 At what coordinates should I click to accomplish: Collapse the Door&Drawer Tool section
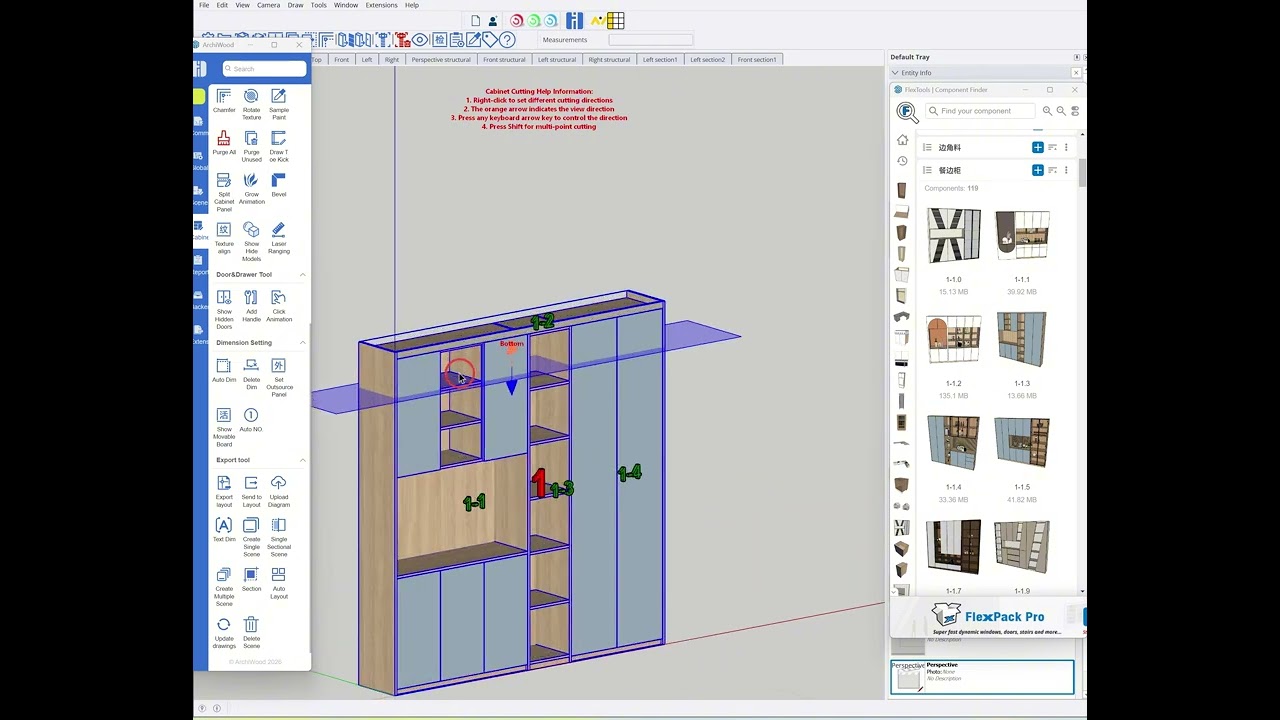tap(302, 274)
